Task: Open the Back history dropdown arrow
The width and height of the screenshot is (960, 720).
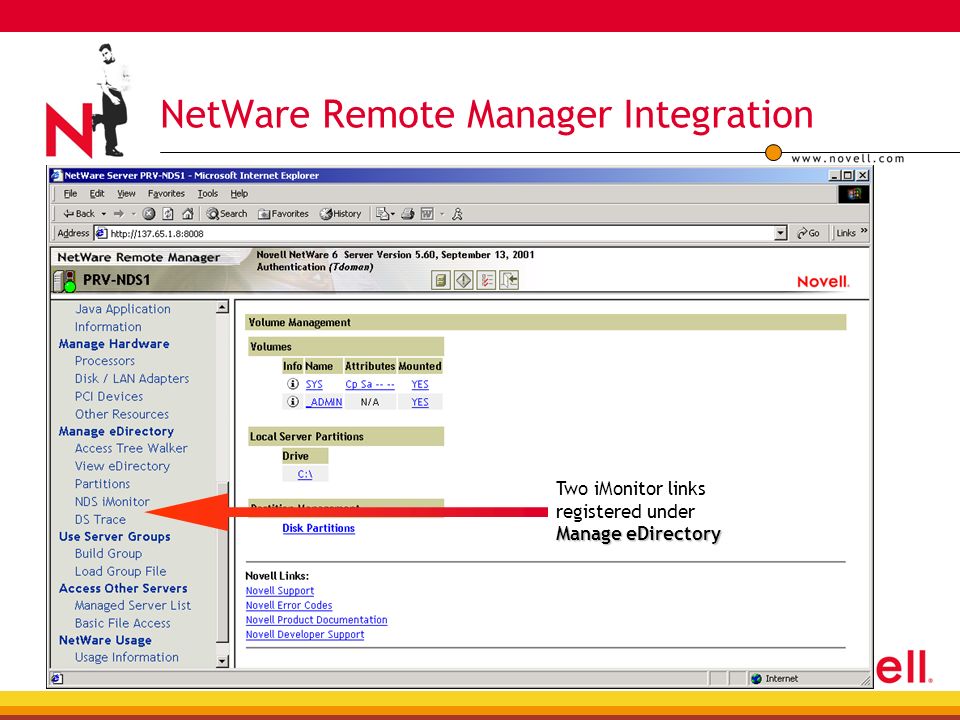Action: pos(103,214)
